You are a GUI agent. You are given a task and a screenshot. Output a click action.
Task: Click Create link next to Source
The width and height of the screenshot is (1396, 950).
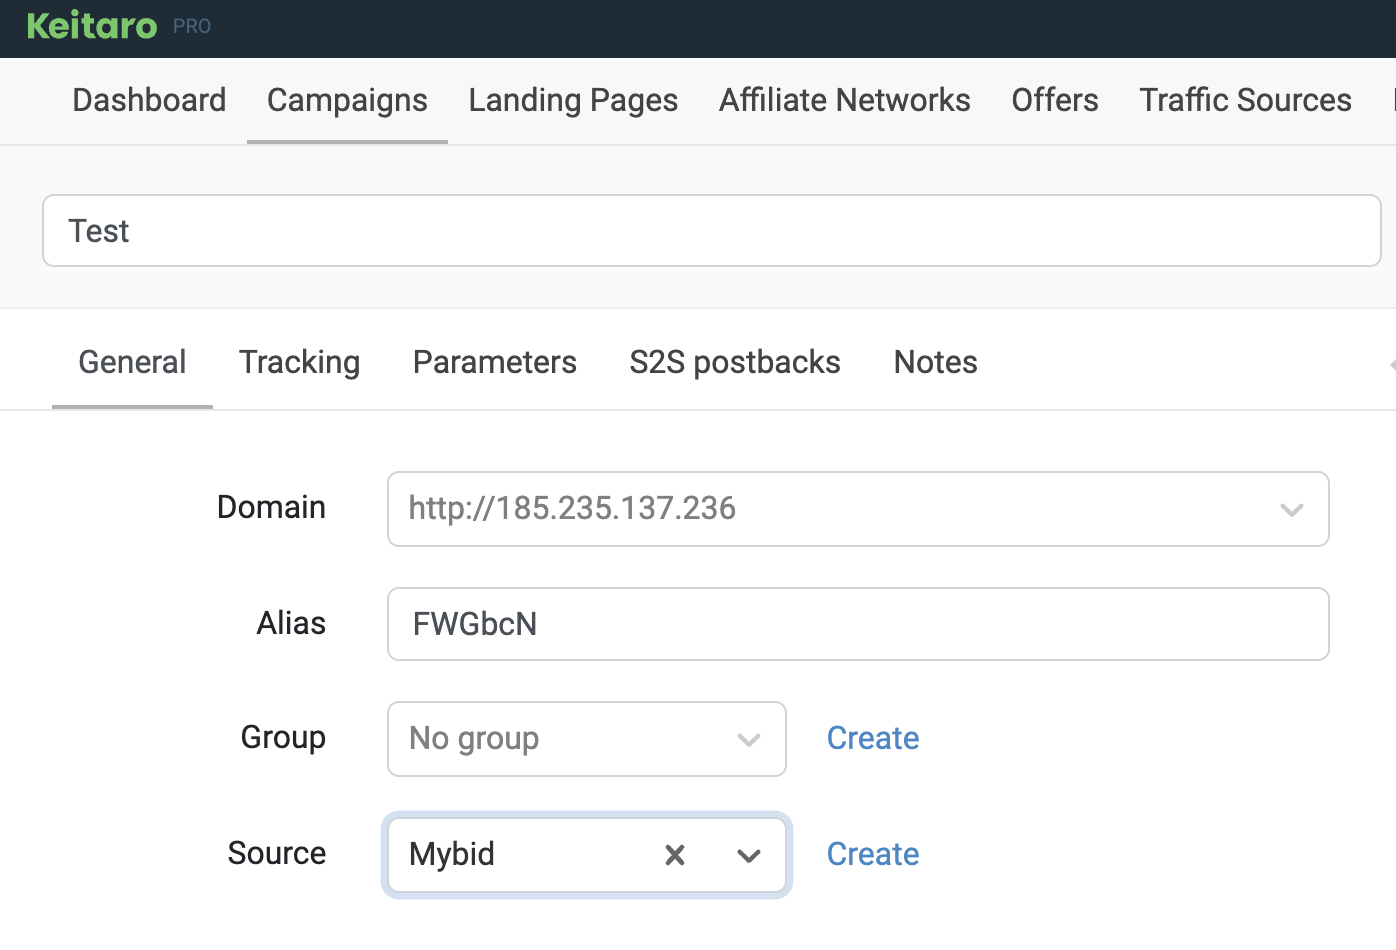point(872,854)
